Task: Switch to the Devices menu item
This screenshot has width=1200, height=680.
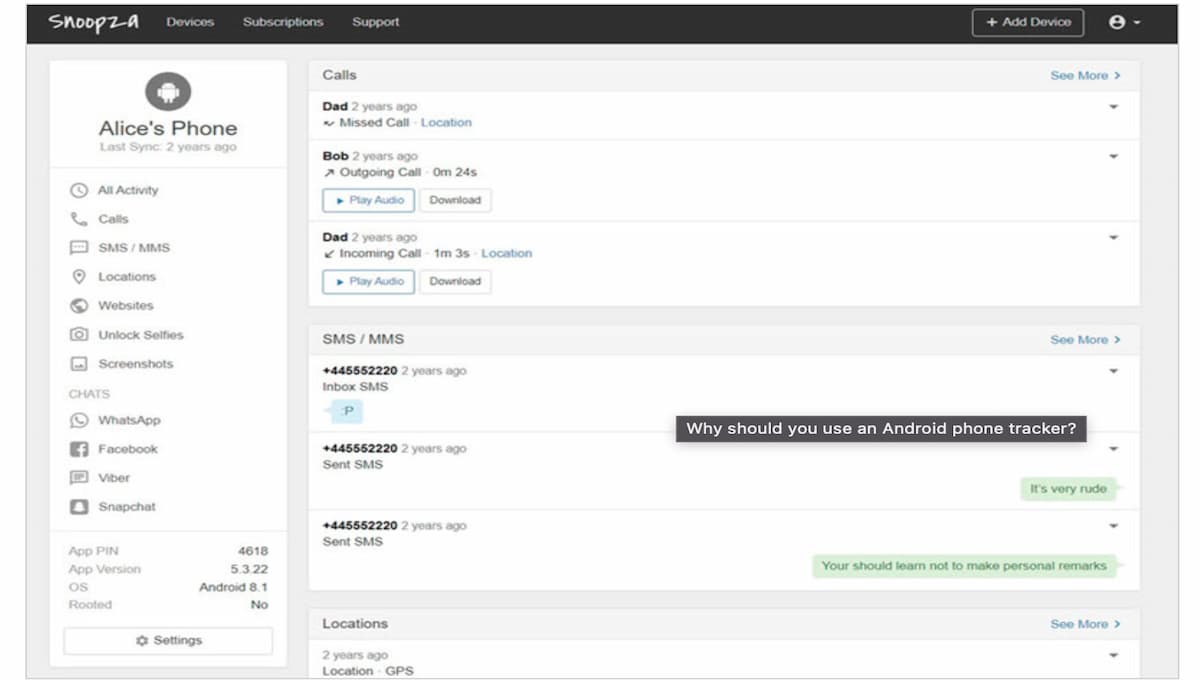Action: (190, 21)
